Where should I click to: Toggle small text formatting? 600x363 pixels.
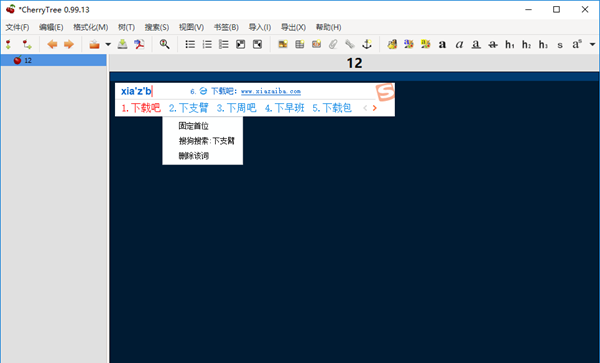tap(560, 45)
